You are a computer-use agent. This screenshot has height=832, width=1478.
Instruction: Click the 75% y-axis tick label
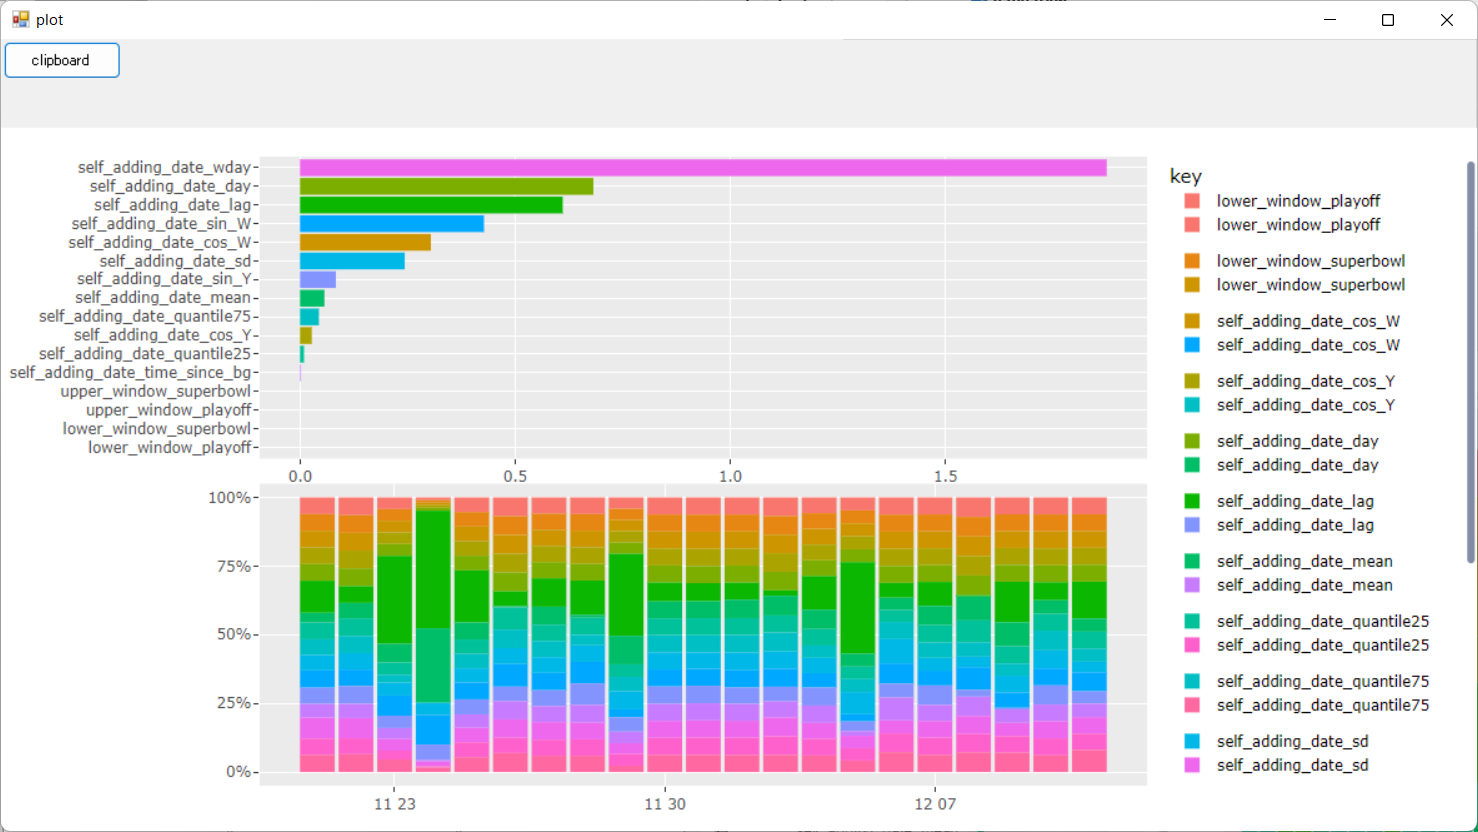(x=235, y=566)
